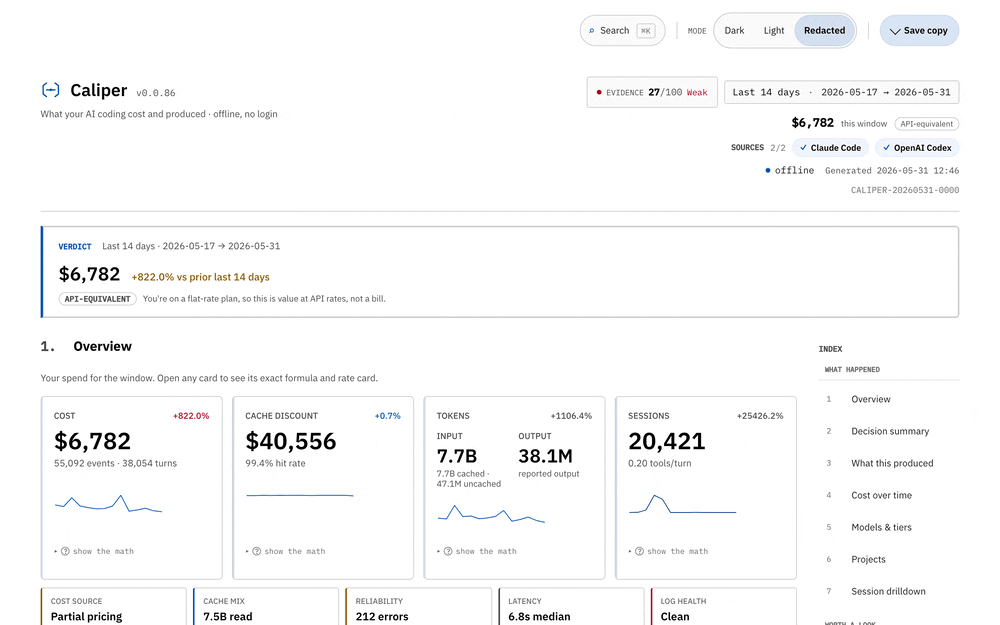
Task: Click the Search input field
Action: [x=622, y=31]
